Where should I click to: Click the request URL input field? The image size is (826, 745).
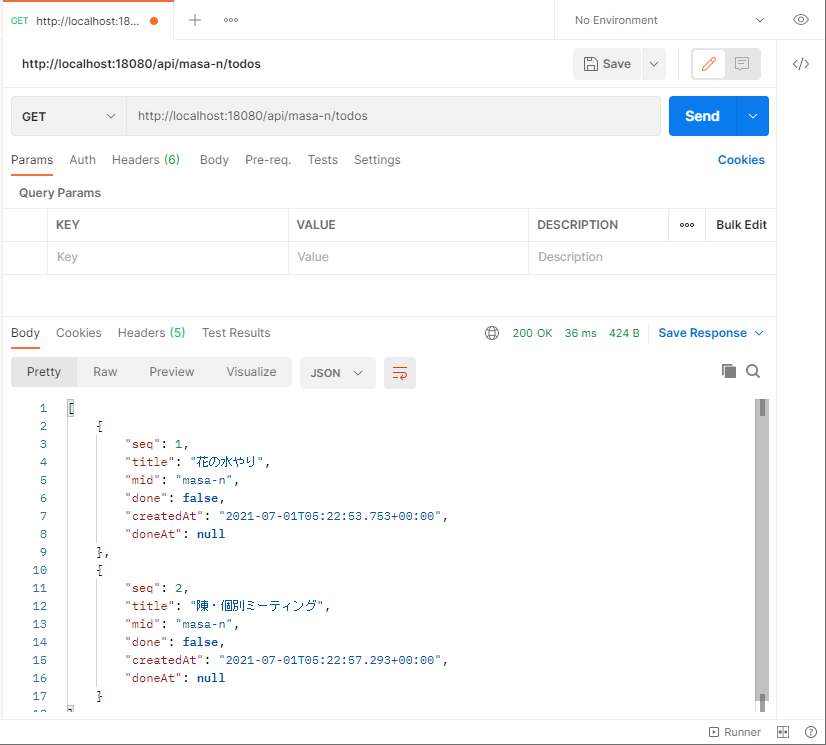(393, 116)
